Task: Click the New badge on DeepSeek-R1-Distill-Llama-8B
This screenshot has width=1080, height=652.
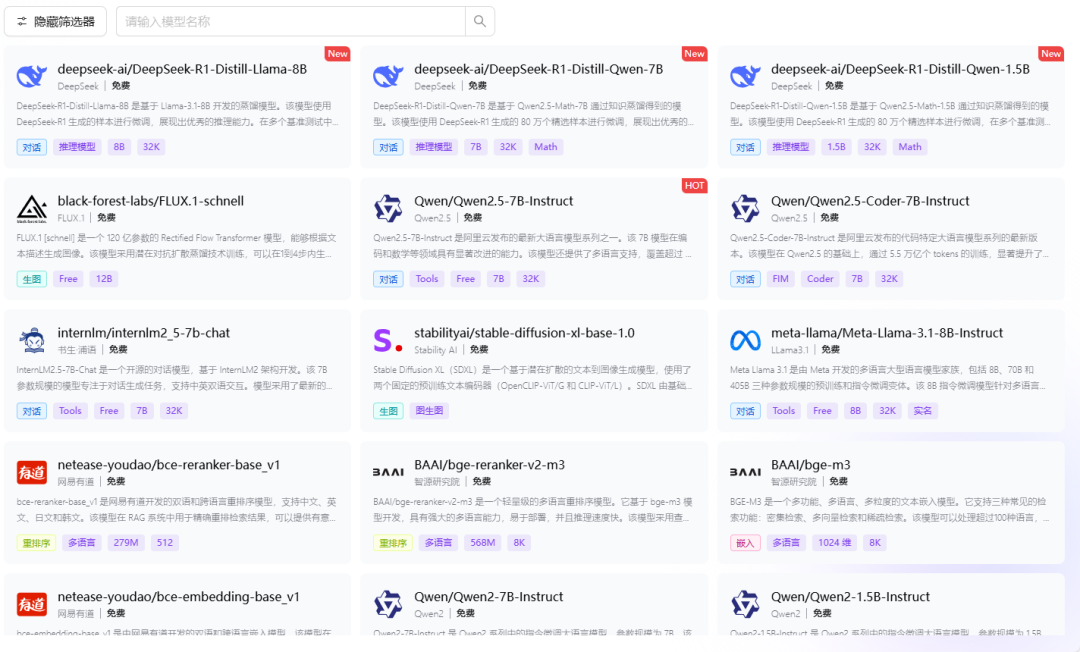Action: (338, 54)
